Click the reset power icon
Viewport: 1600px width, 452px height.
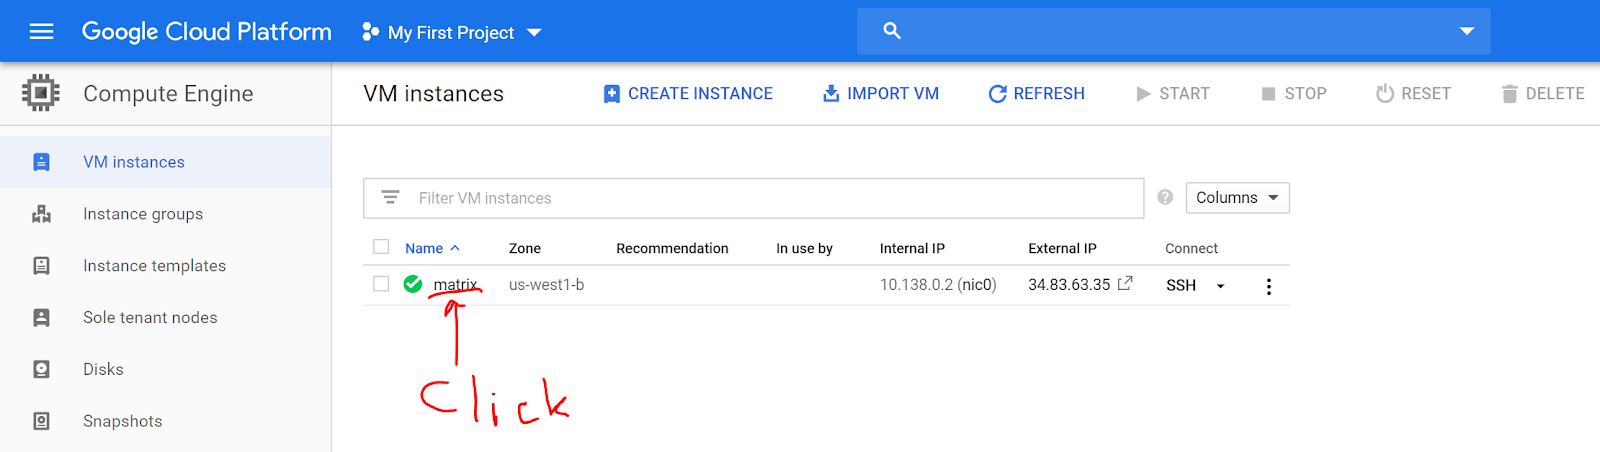click(x=1385, y=94)
